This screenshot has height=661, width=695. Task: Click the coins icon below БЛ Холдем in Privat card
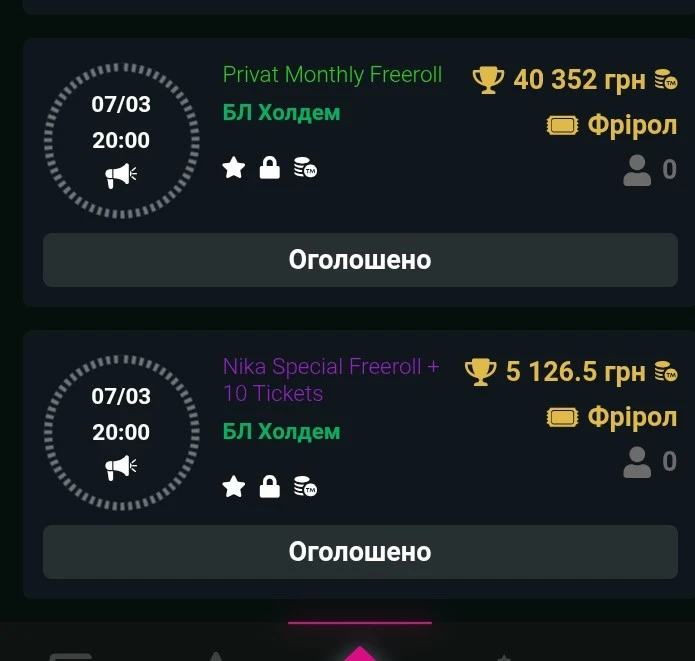(x=305, y=168)
